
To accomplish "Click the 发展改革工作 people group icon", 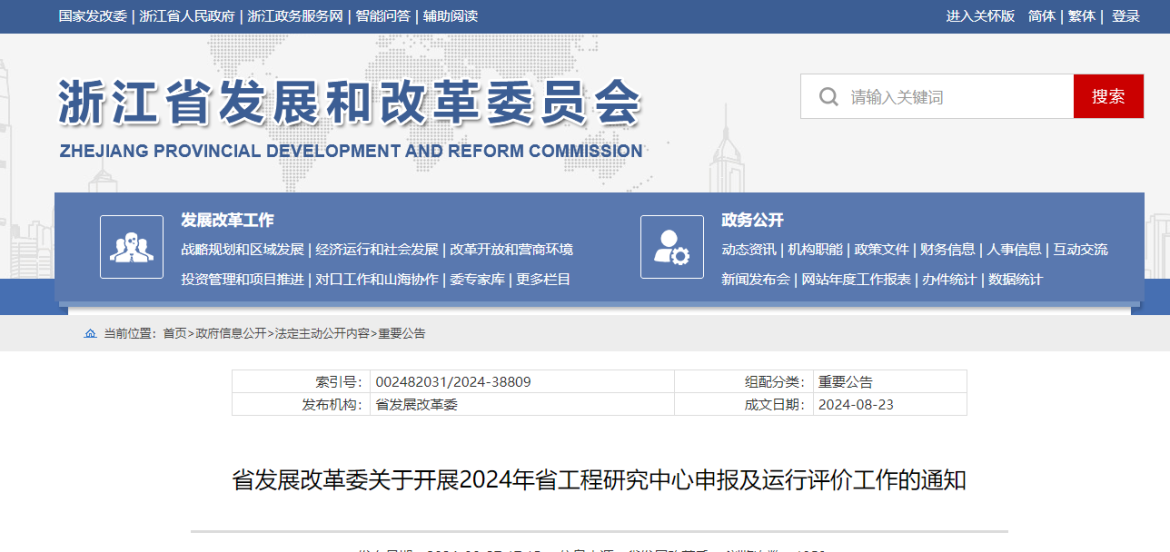I will pos(131,247).
